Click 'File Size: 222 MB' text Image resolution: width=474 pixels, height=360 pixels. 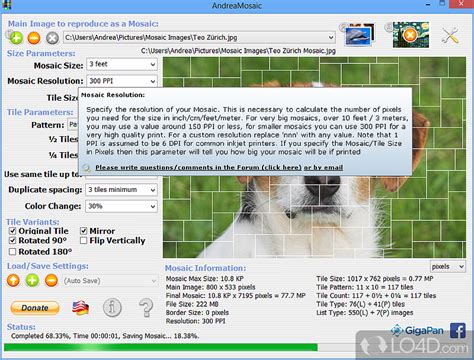pyautogui.click(x=192, y=304)
